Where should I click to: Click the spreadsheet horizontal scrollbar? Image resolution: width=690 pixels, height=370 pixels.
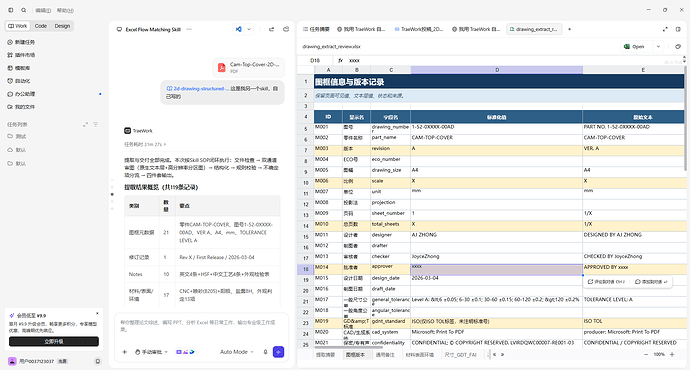tap(348, 347)
